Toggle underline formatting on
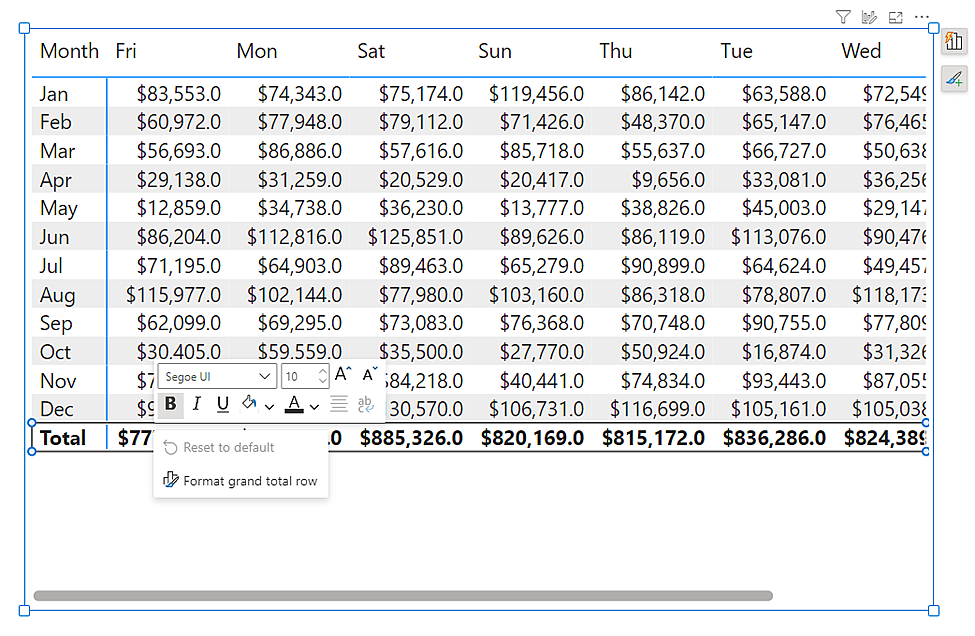 [224, 404]
